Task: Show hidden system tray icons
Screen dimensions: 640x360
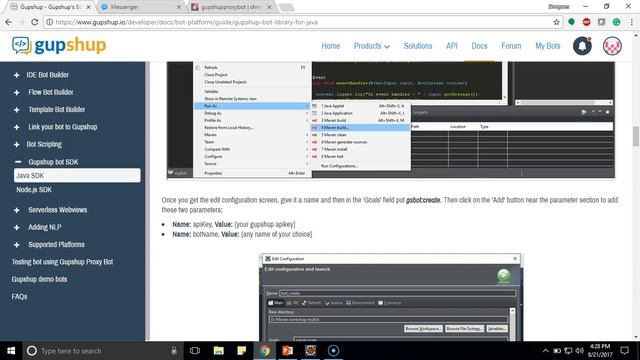Action: pyautogui.click(x=546, y=351)
